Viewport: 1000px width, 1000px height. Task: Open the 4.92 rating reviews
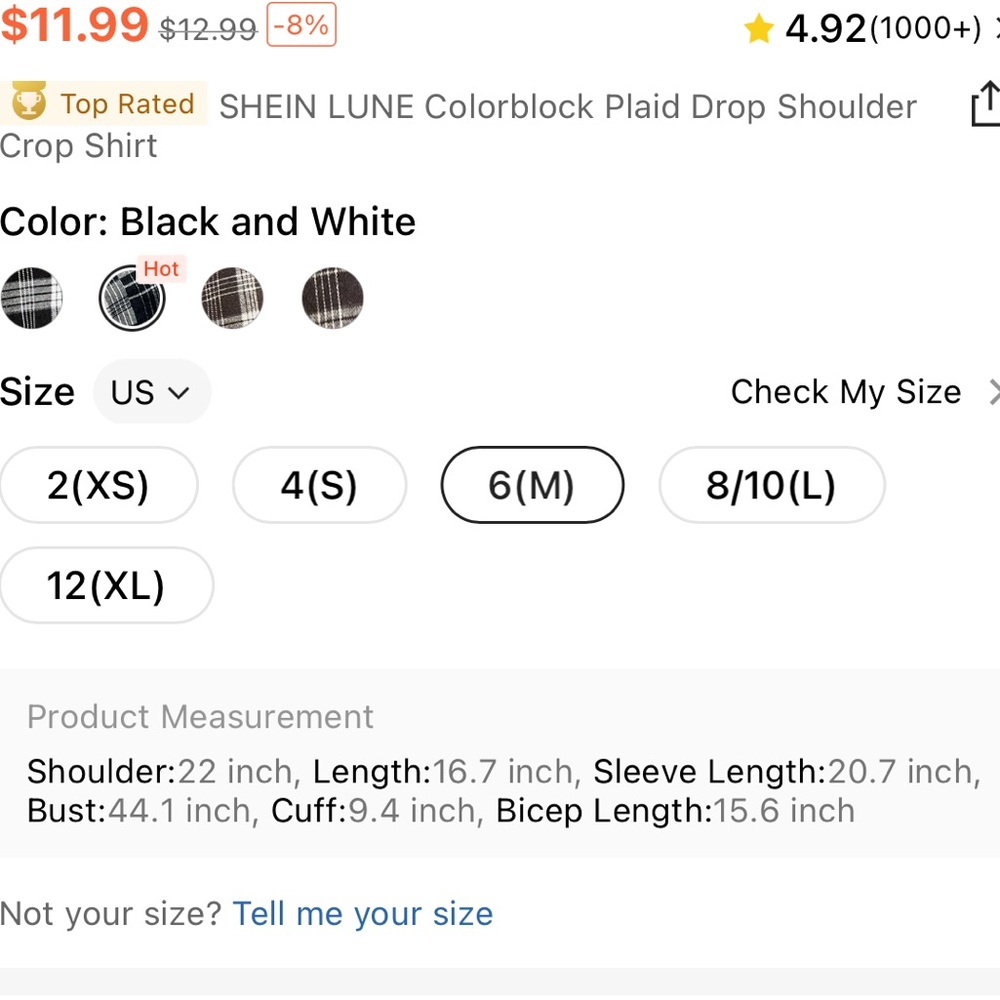pyautogui.click(x=883, y=29)
